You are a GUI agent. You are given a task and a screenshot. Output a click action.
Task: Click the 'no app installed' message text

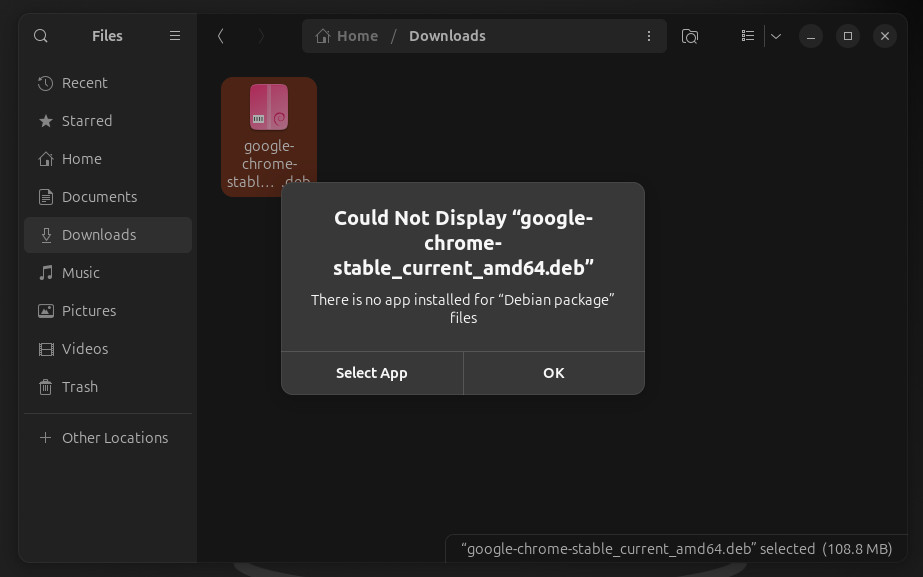(463, 309)
